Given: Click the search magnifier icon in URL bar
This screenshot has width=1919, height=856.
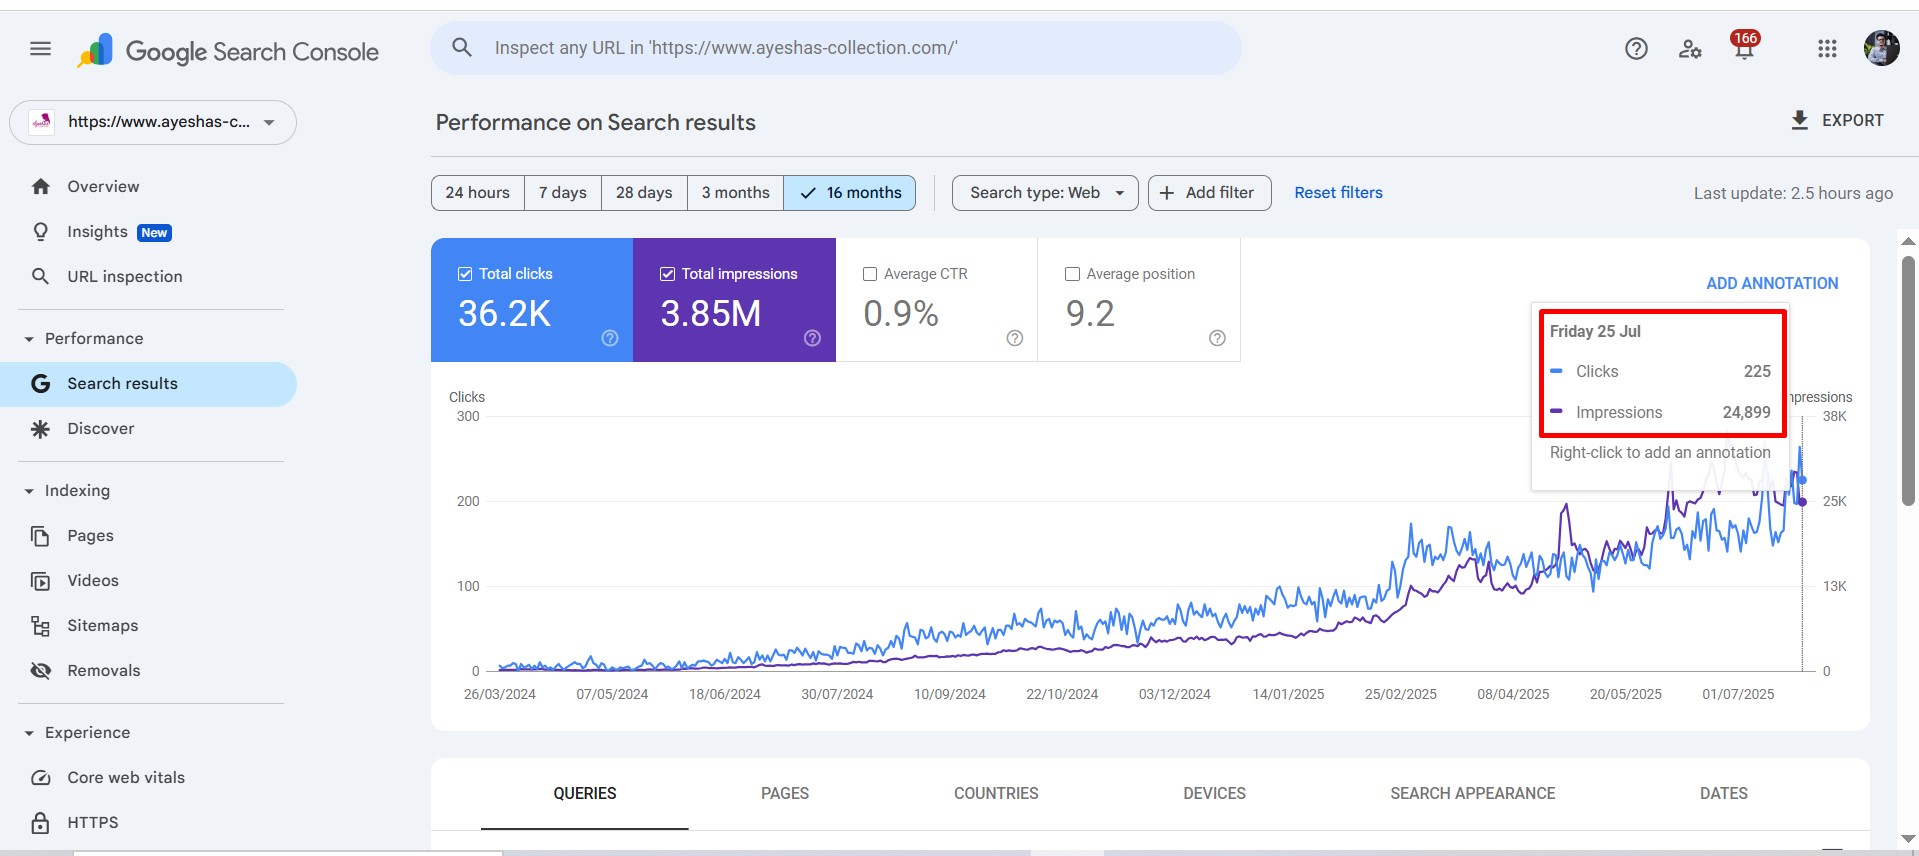Looking at the screenshot, I should [x=461, y=47].
